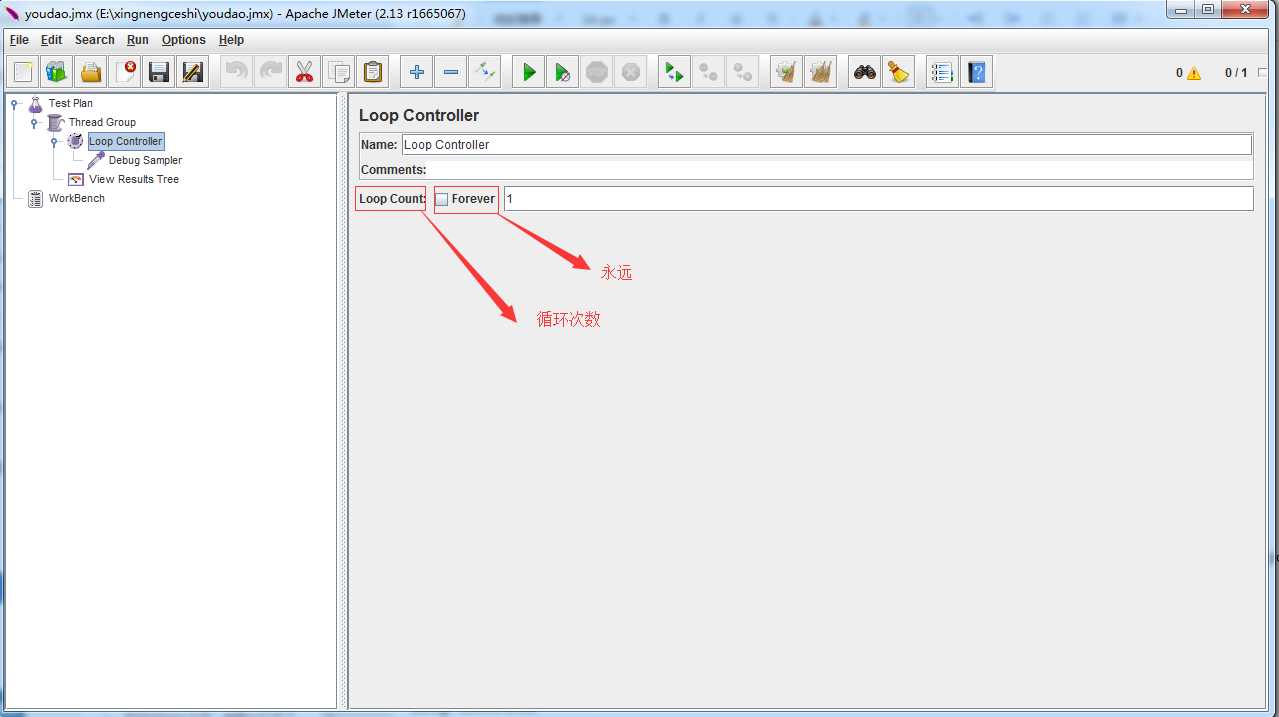Click the Shutdown test icon

coord(631,72)
